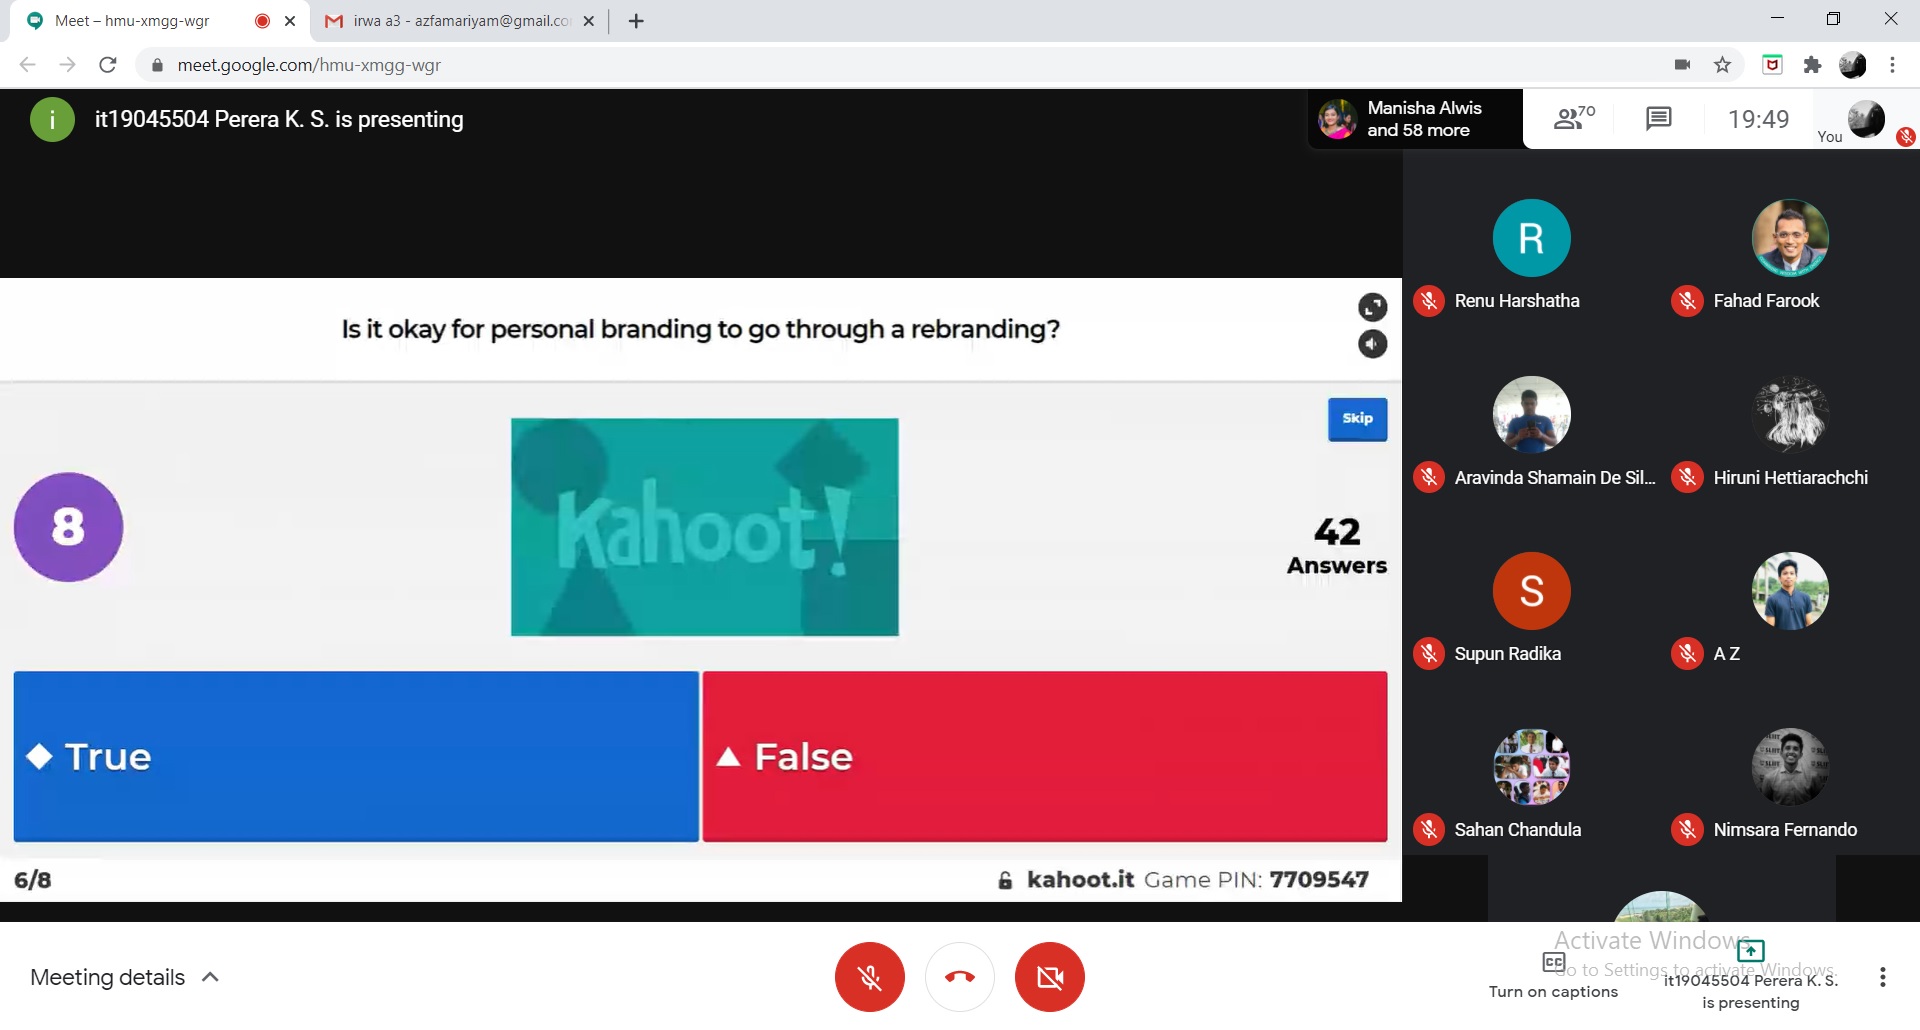The width and height of the screenshot is (1920, 1030).
Task: Expand Meeting details chevron
Action: [210, 977]
